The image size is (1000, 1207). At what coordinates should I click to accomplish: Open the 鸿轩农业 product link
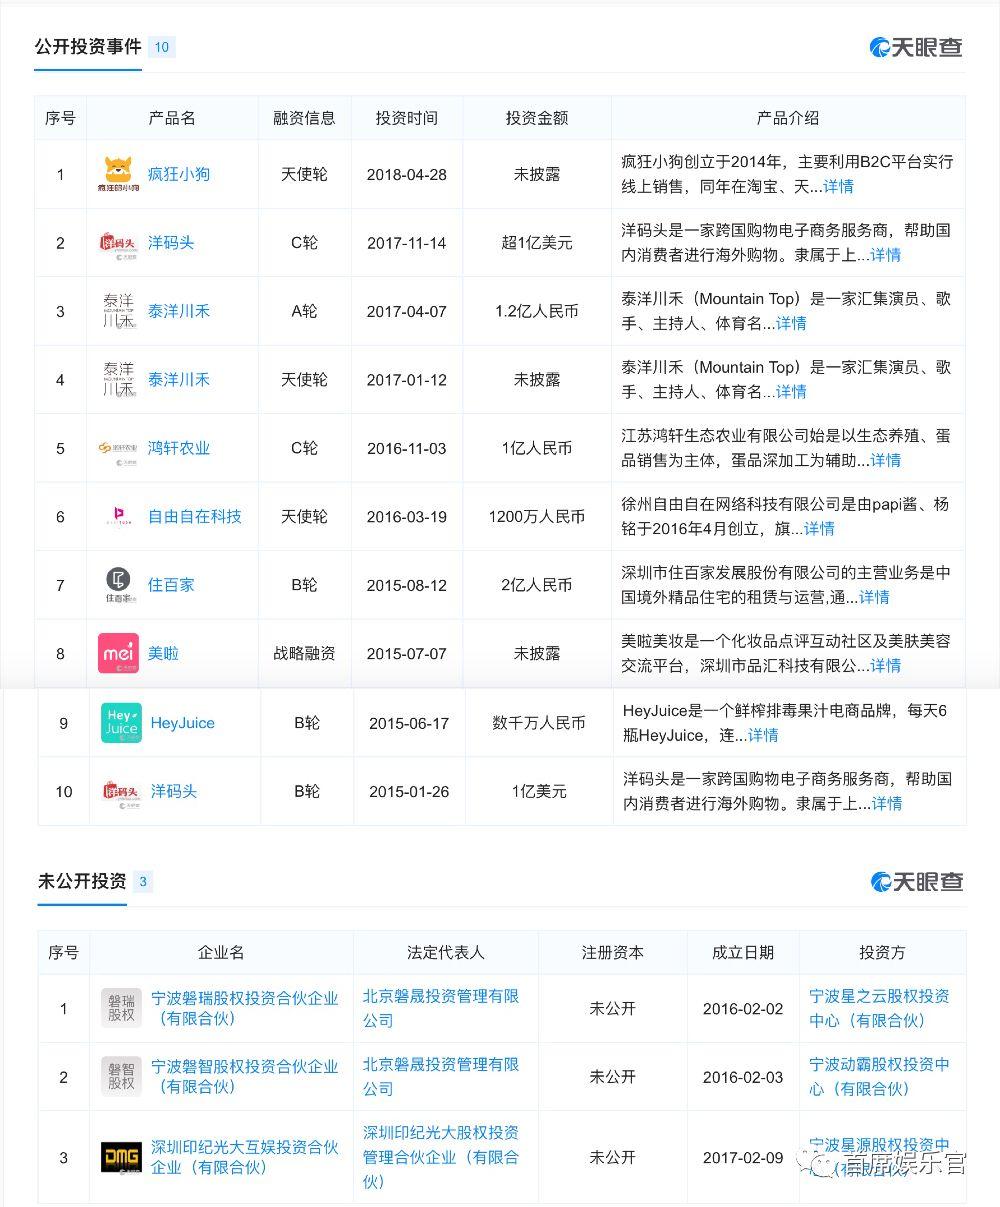point(179,448)
